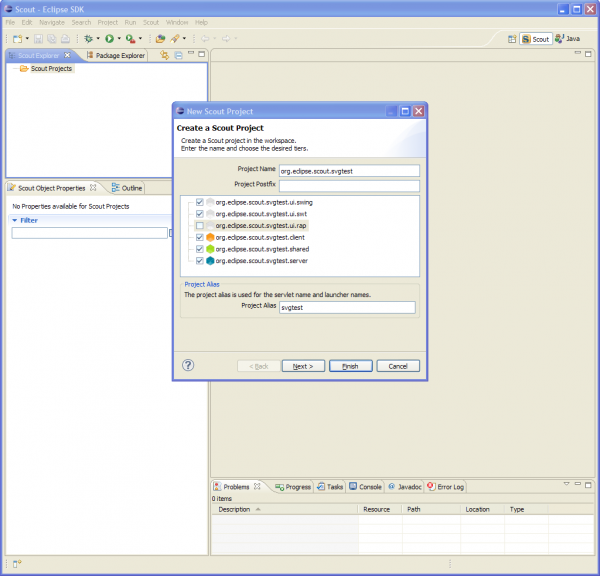Click the Forward navigation arrow icon
This screenshot has height=576, width=600.
[226, 39]
